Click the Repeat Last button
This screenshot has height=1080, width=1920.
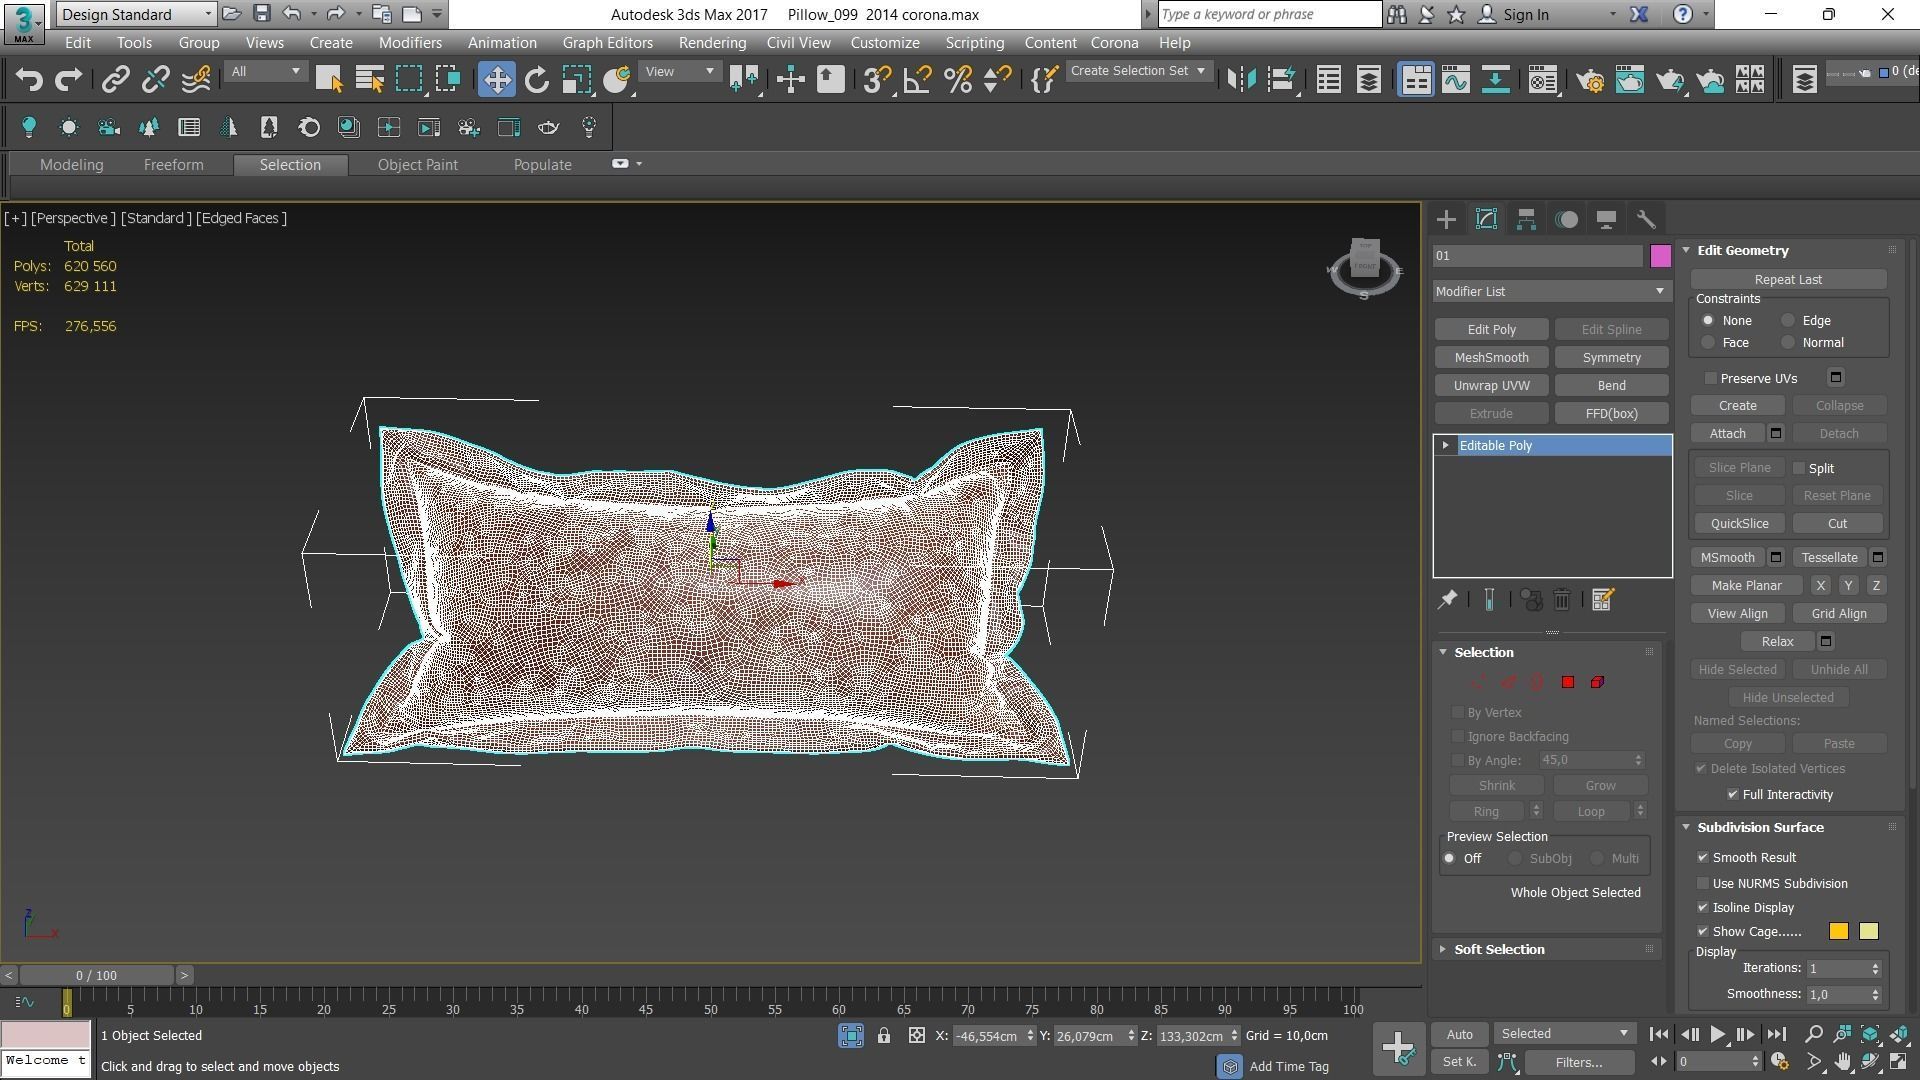(1788, 280)
